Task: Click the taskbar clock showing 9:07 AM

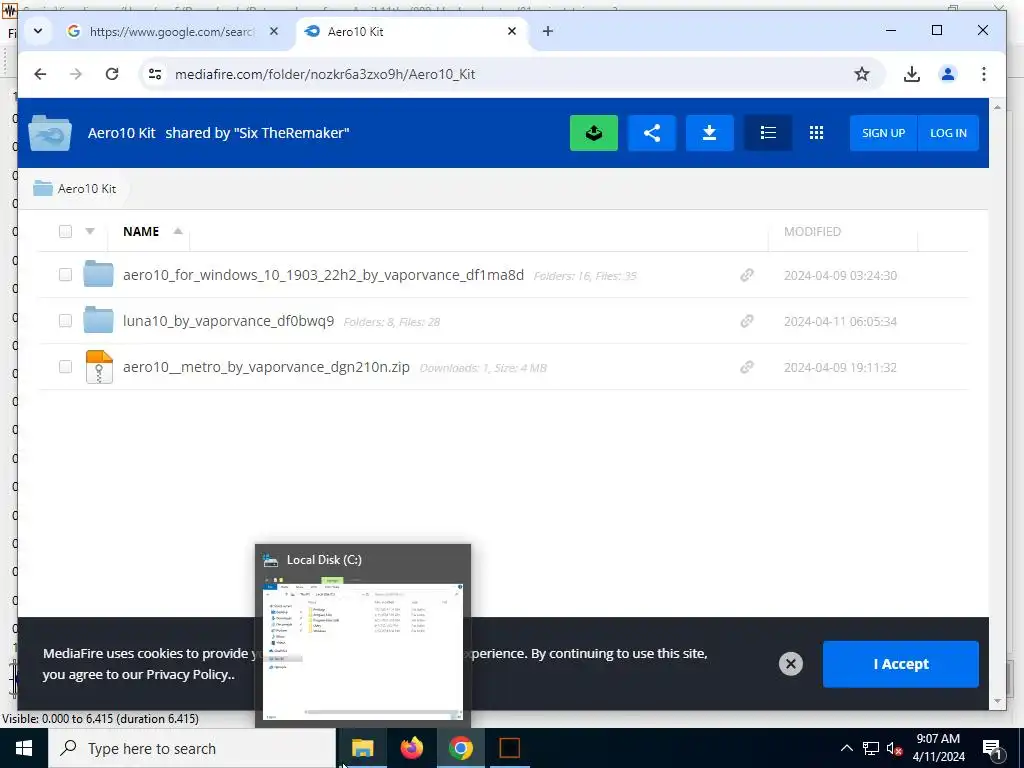Action: click(938, 748)
